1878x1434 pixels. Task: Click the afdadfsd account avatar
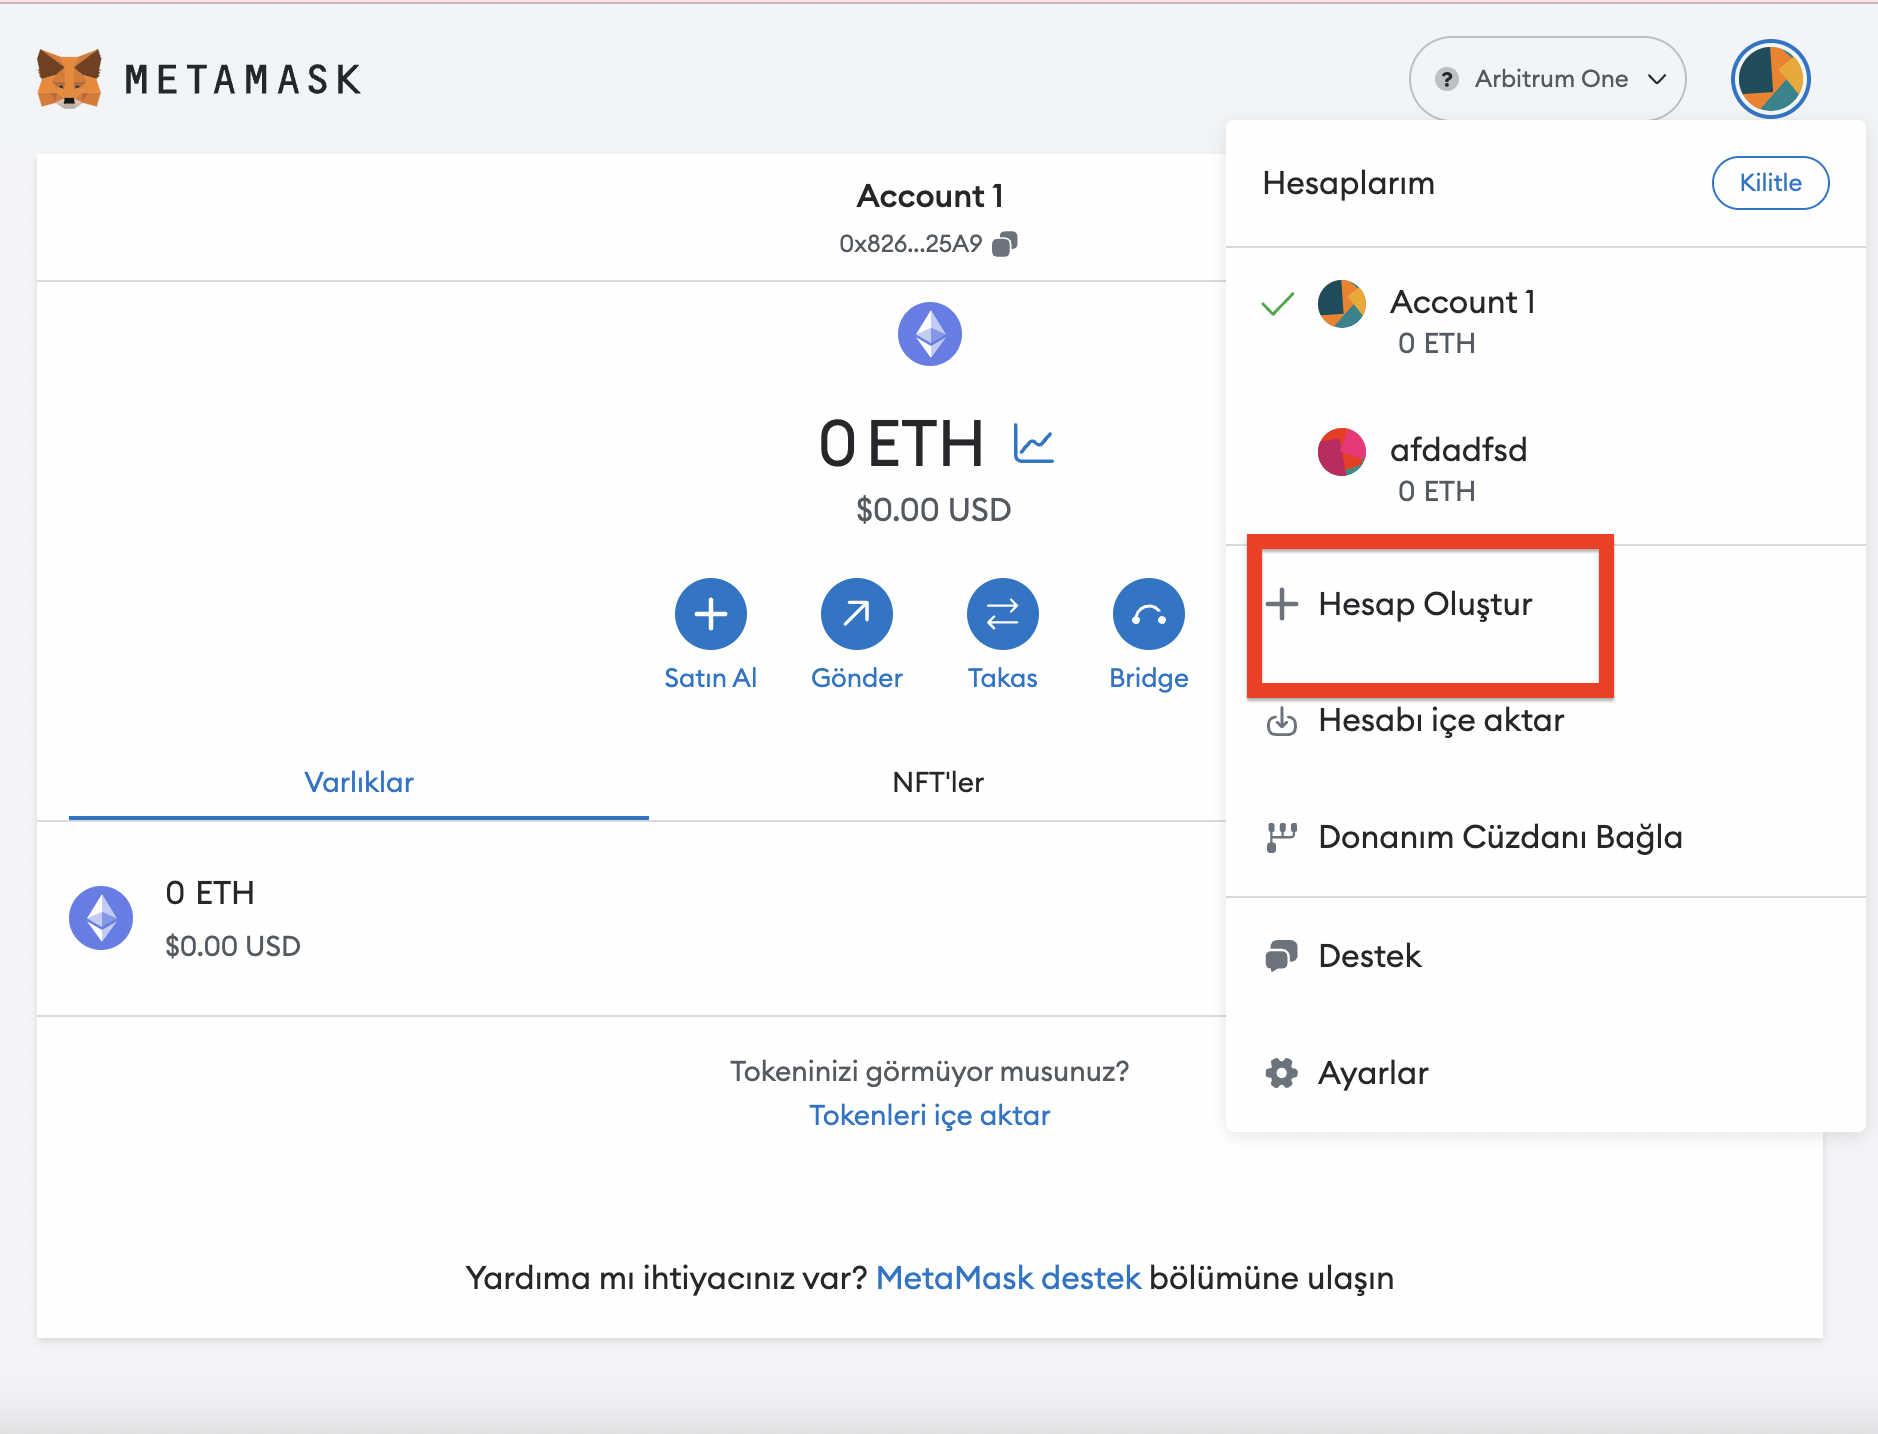[x=1342, y=452]
